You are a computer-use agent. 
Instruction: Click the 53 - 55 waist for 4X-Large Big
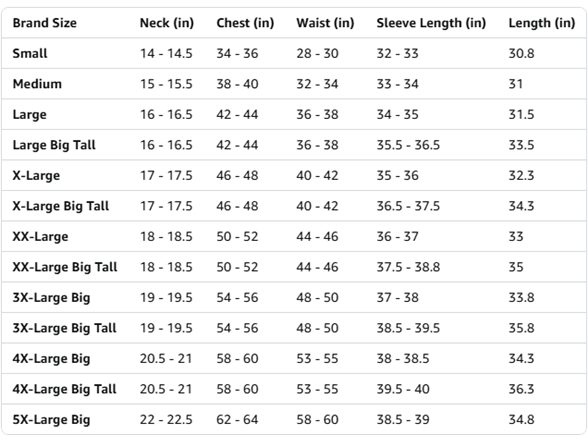coord(317,358)
